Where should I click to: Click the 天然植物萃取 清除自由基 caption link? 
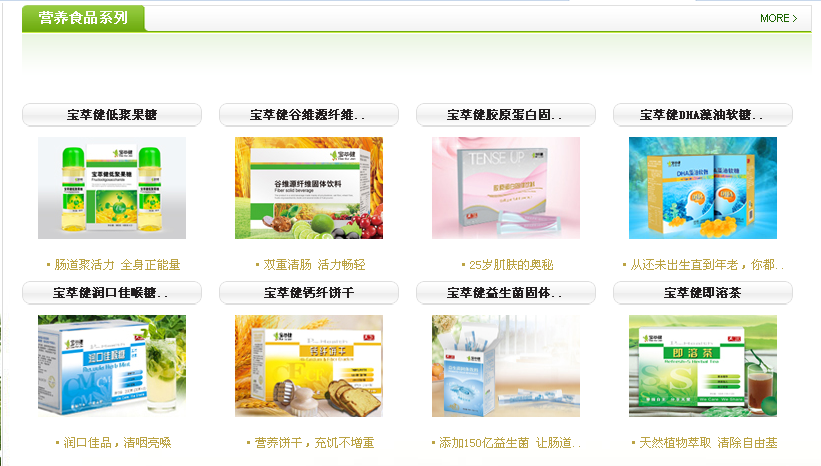coord(708,443)
